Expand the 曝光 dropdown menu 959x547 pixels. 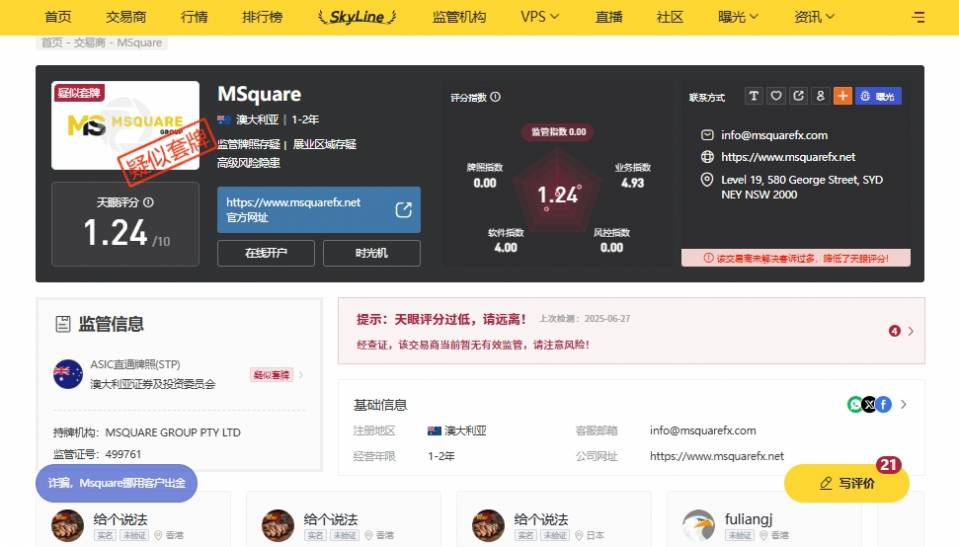(x=738, y=17)
